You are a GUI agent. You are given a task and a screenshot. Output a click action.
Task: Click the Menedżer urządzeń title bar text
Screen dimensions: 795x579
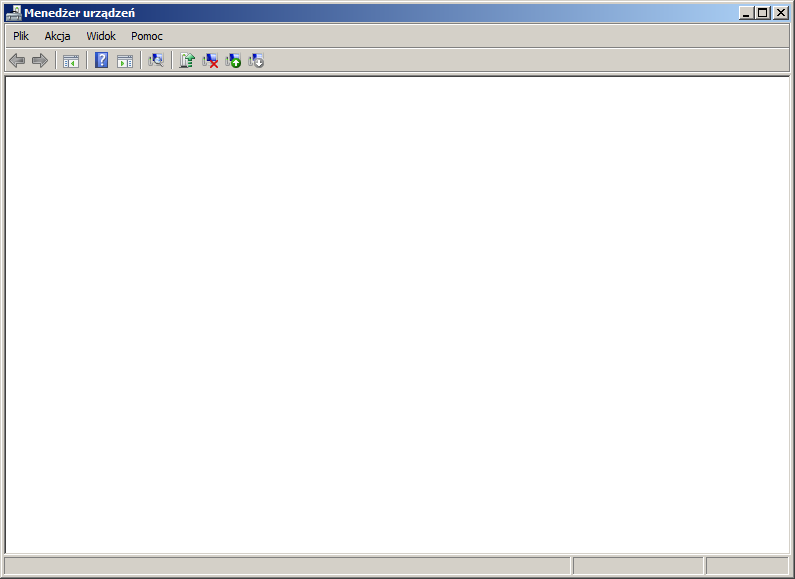coord(80,13)
